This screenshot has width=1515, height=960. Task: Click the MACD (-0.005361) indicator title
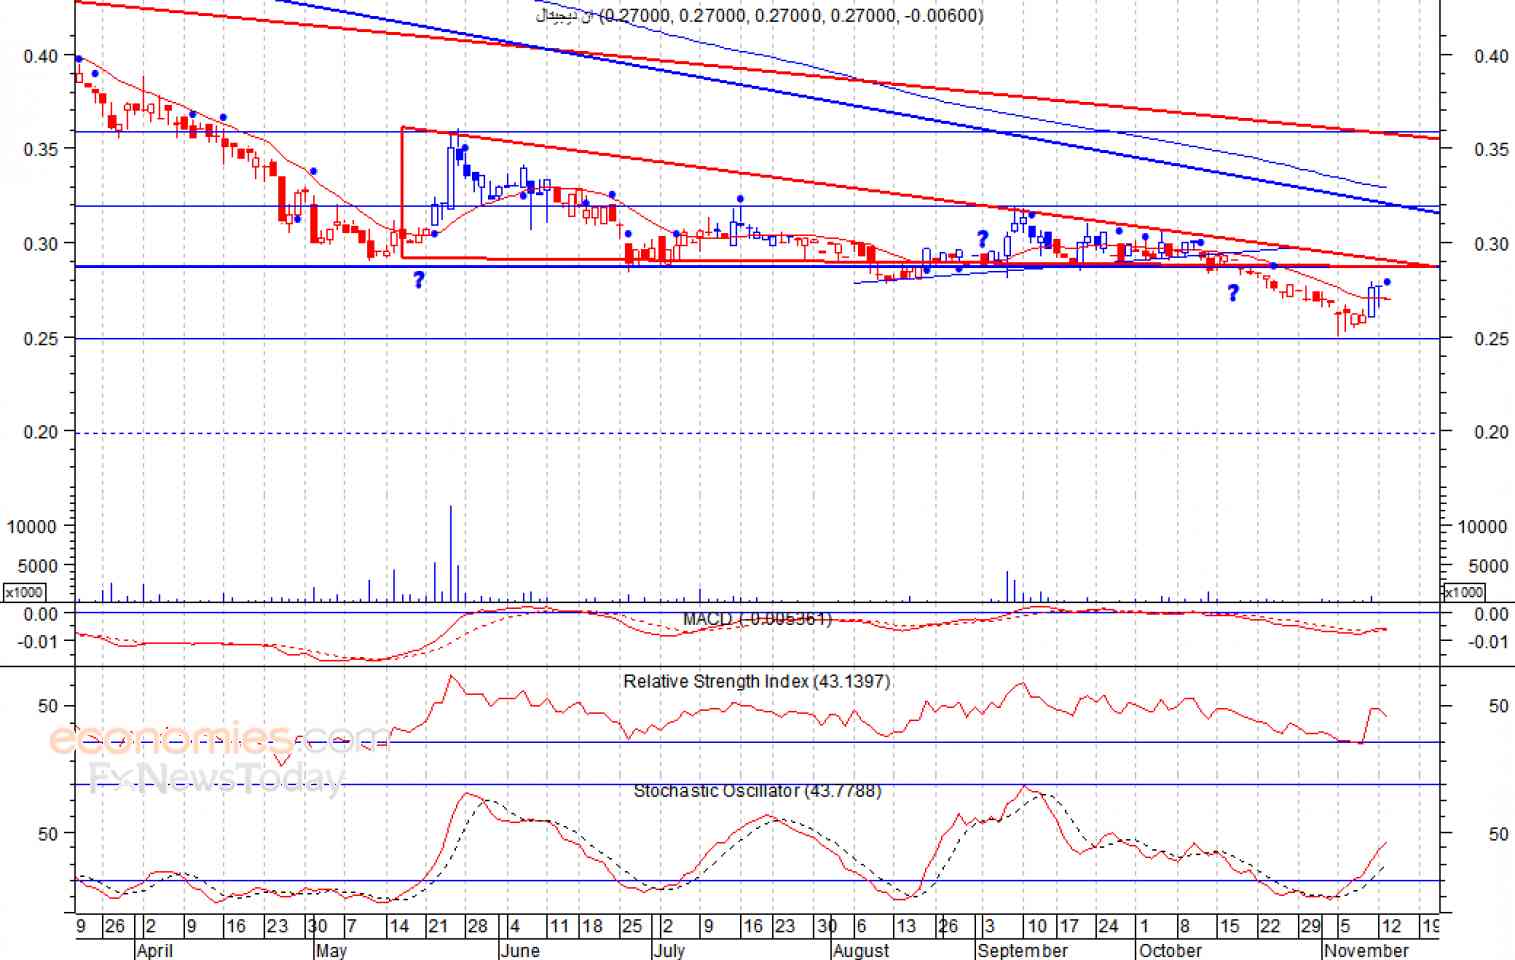click(757, 619)
